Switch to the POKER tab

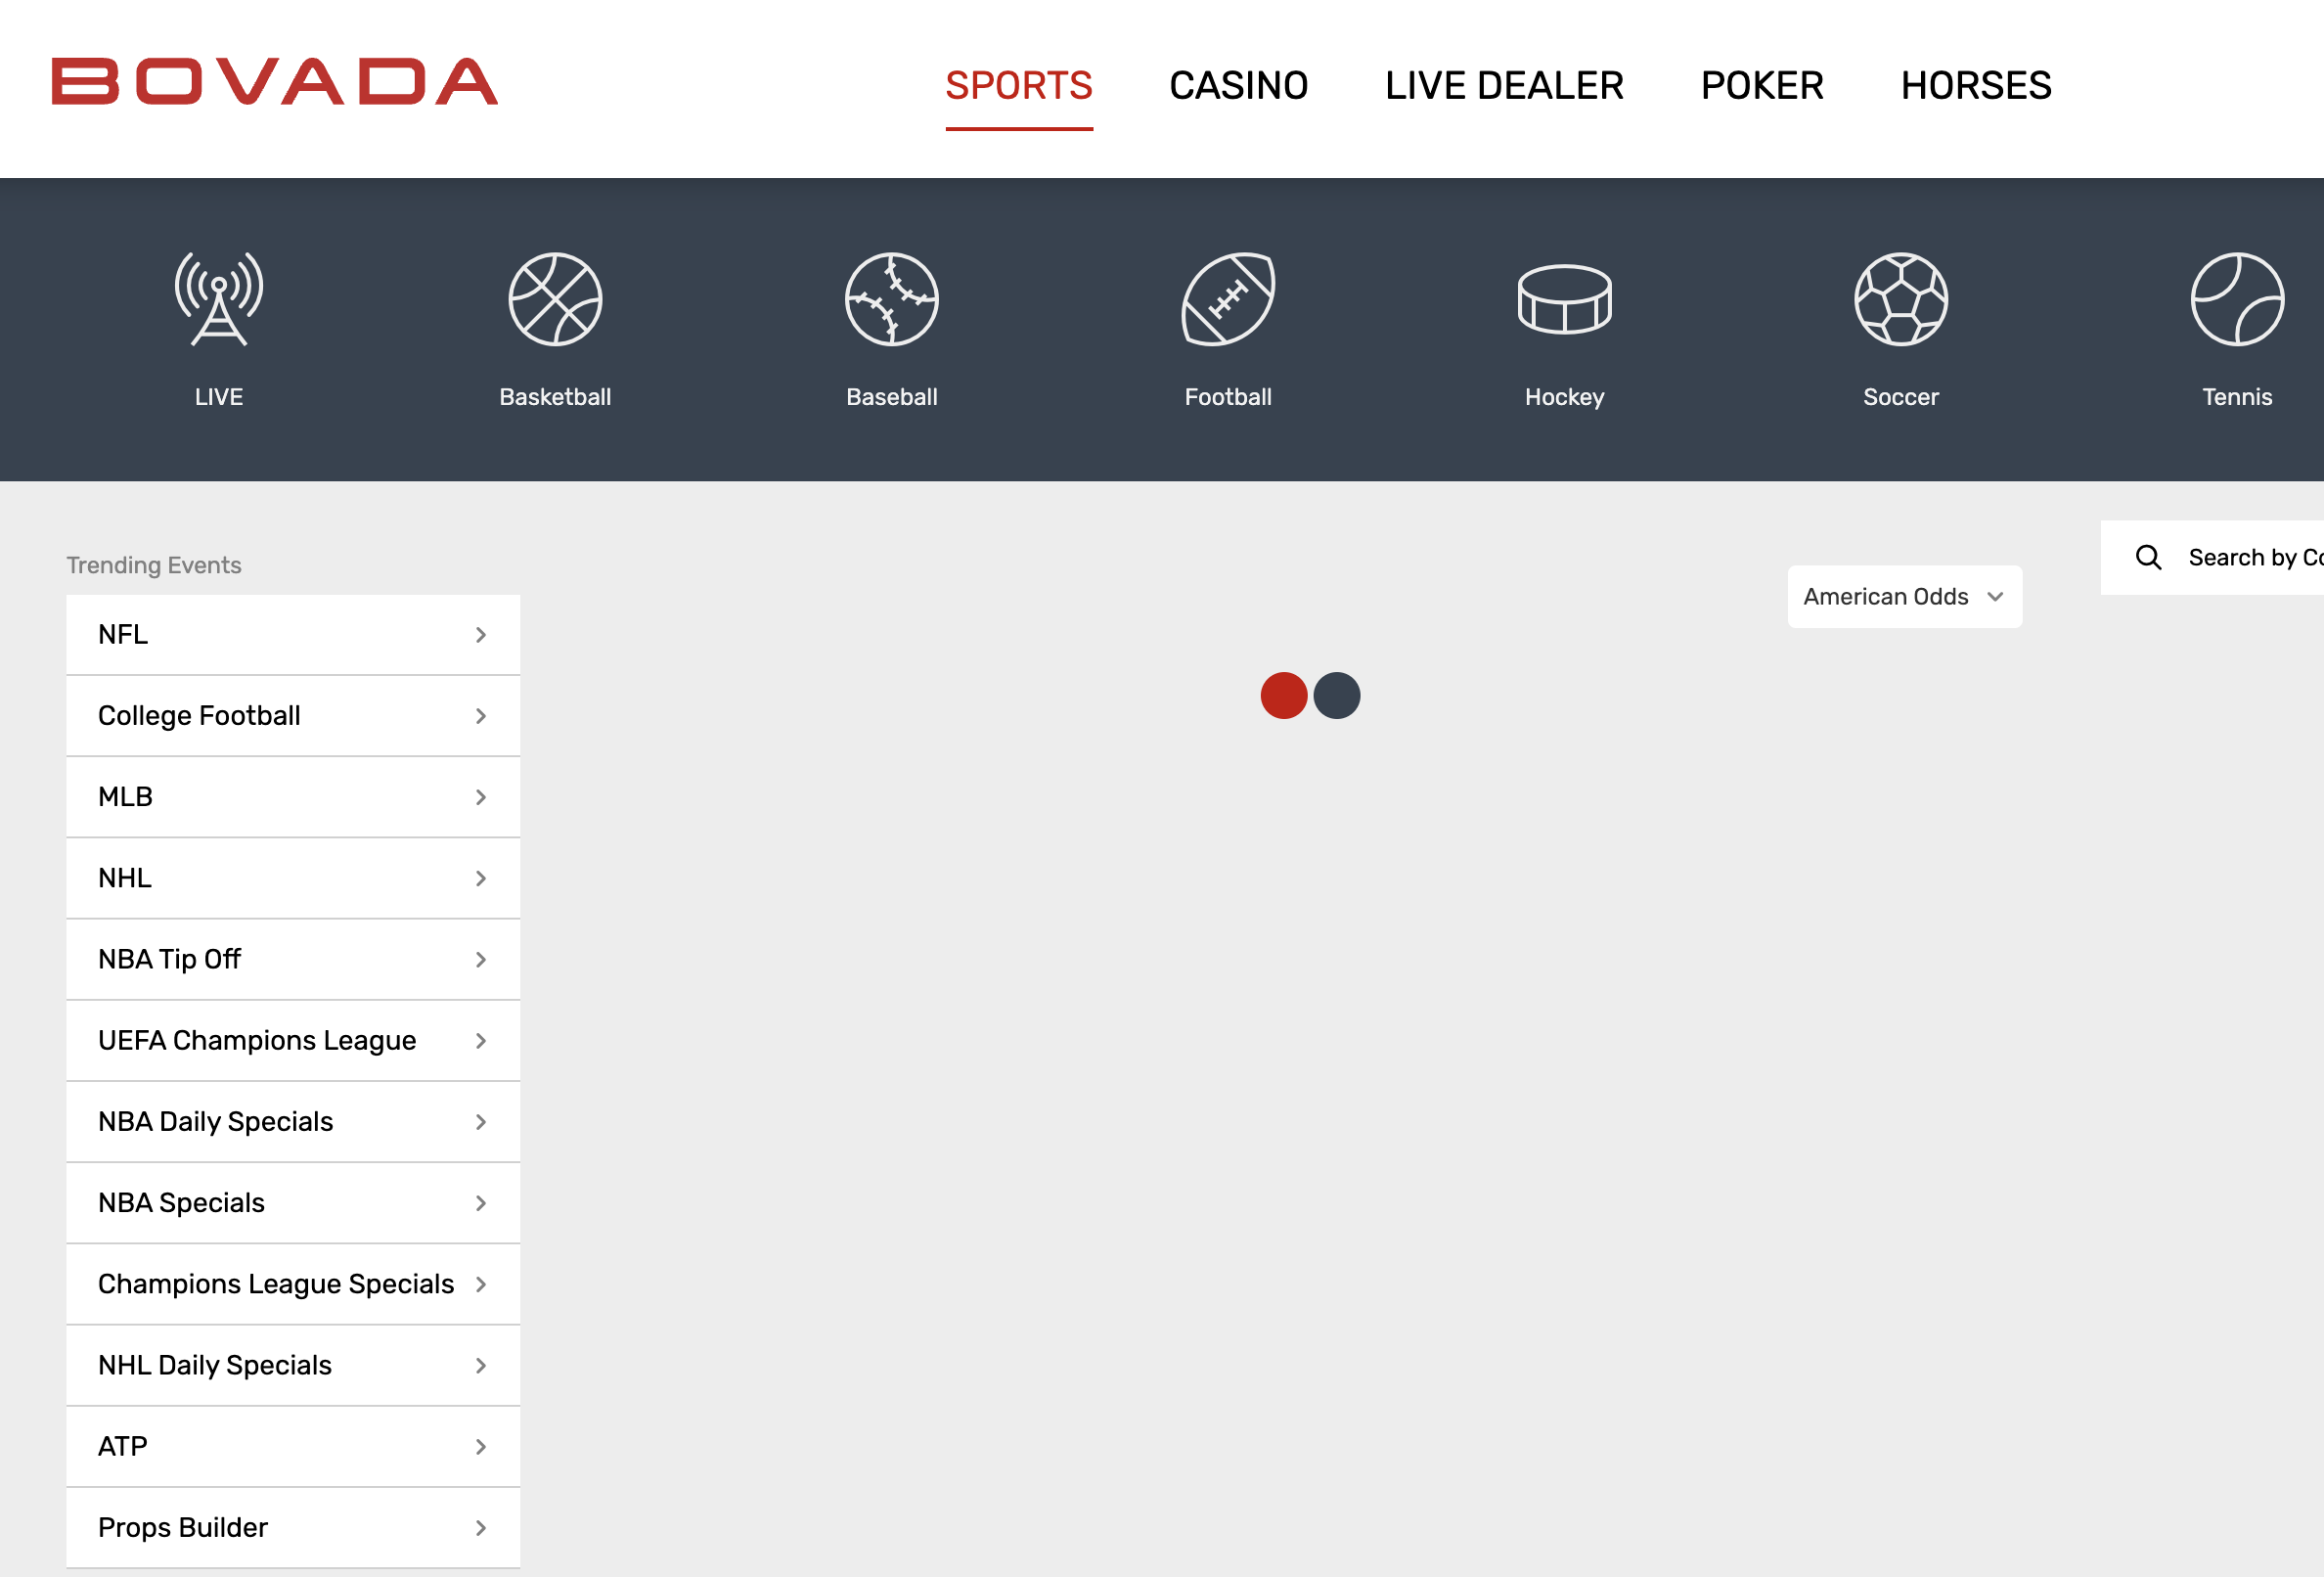pos(1761,86)
